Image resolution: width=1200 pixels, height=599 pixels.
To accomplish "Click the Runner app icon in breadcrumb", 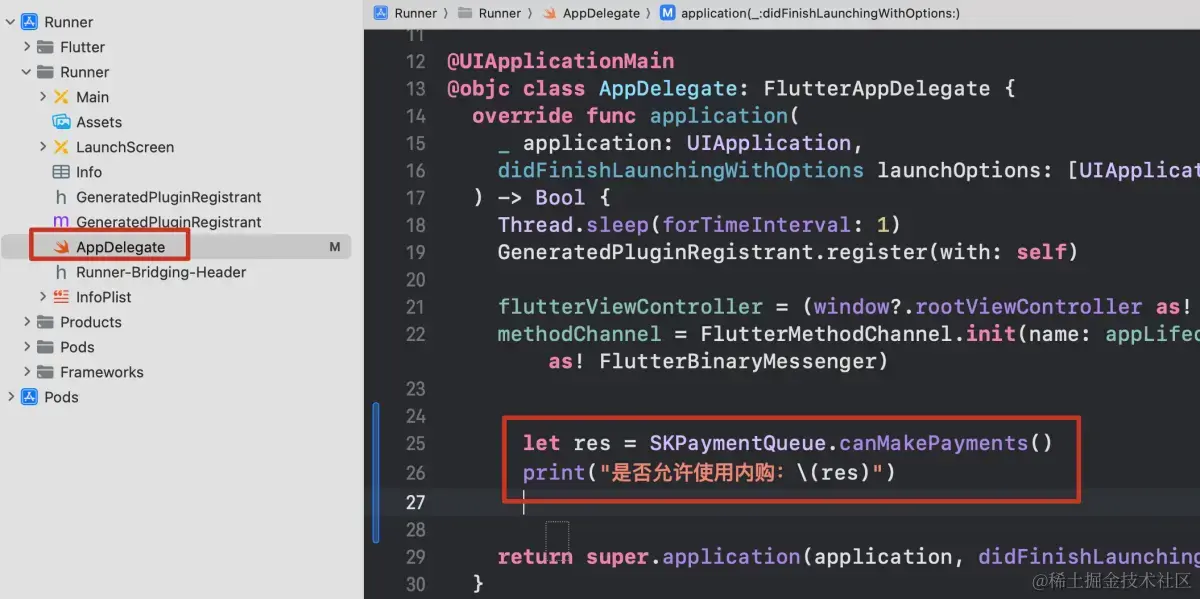I will coord(381,13).
